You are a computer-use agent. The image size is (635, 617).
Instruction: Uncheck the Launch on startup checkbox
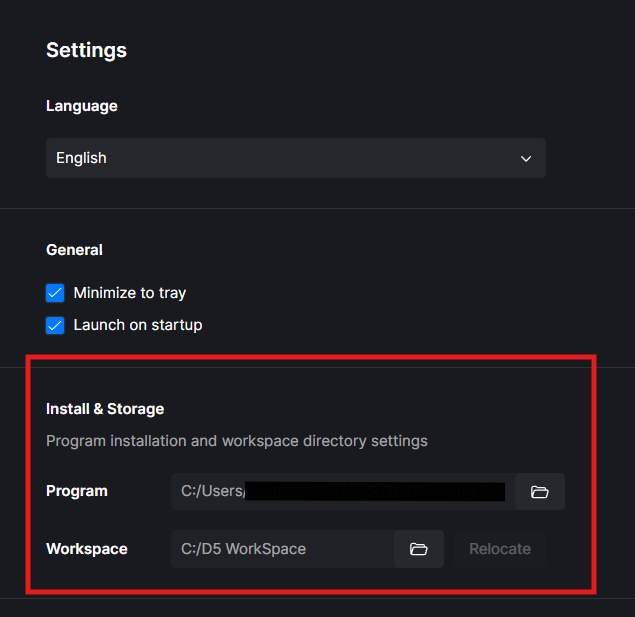pyautogui.click(x=55, y=325)
